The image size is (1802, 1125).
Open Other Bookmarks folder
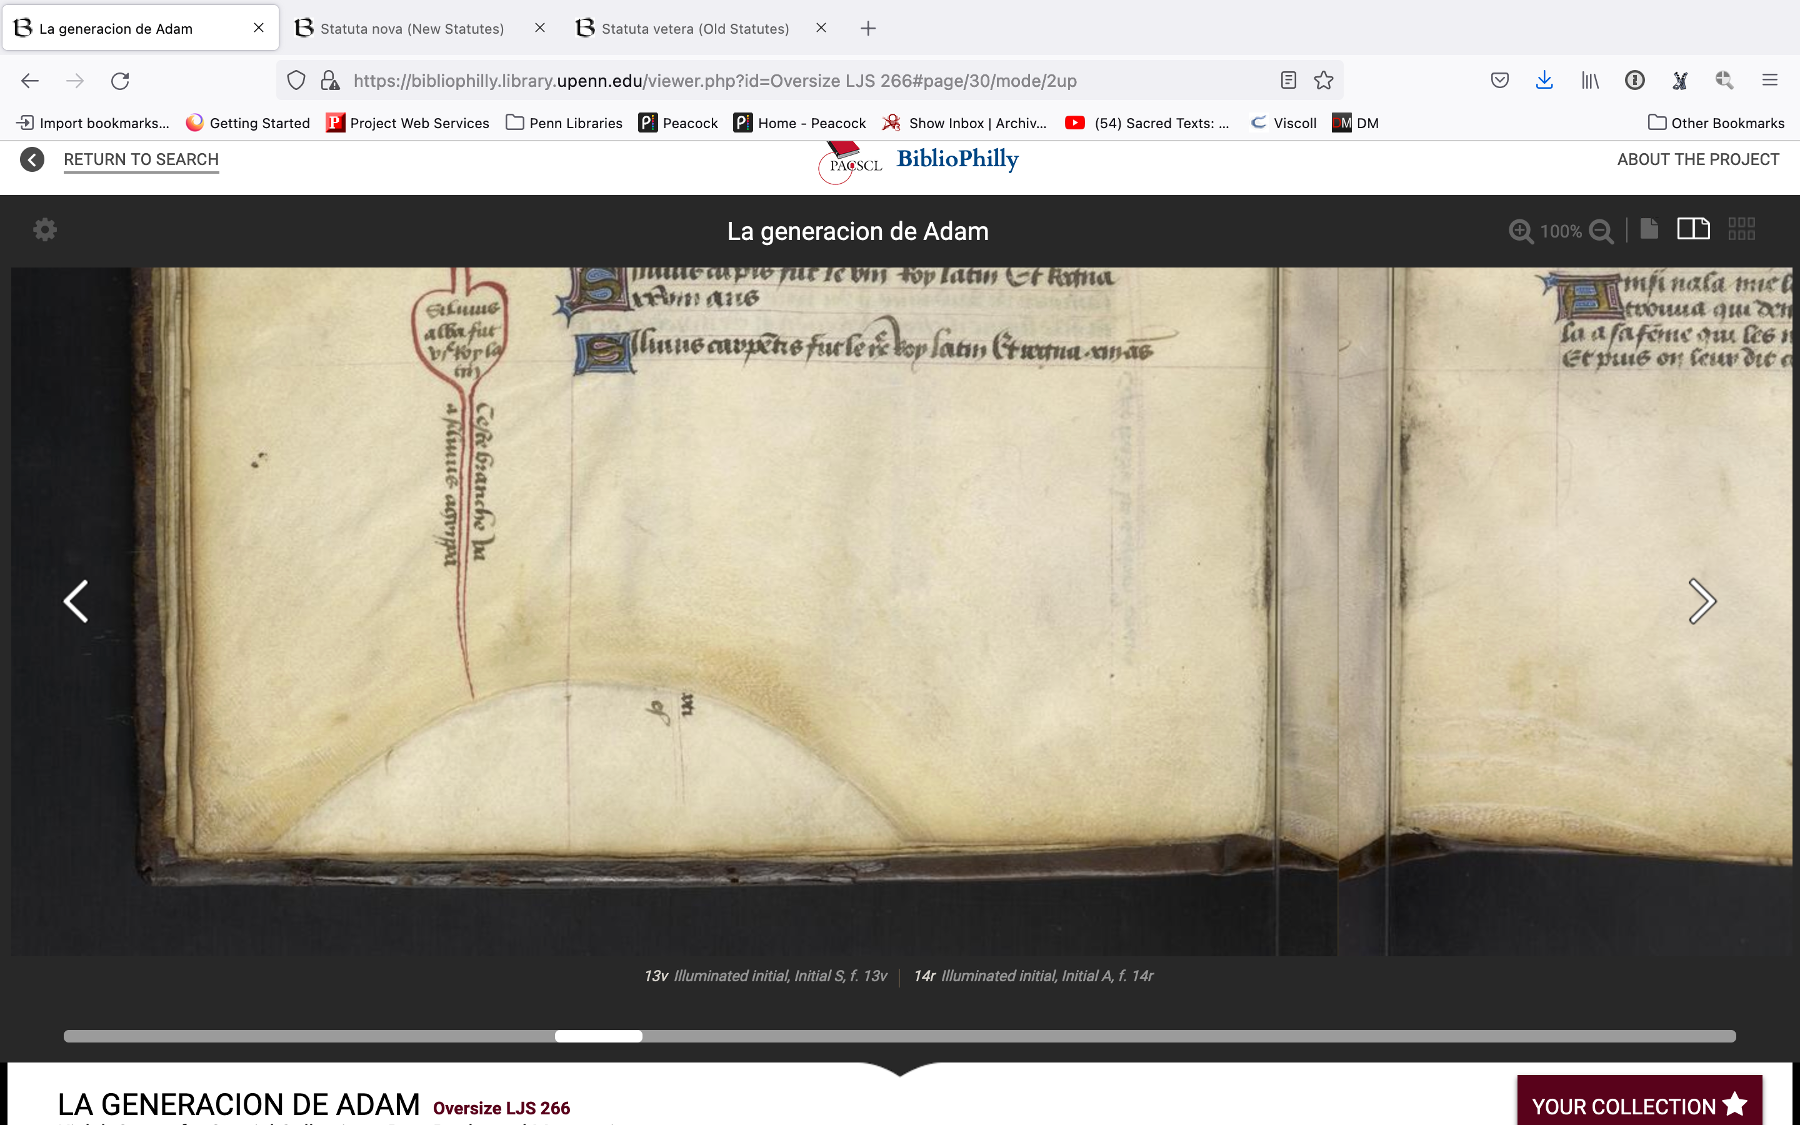point(1716,123)
